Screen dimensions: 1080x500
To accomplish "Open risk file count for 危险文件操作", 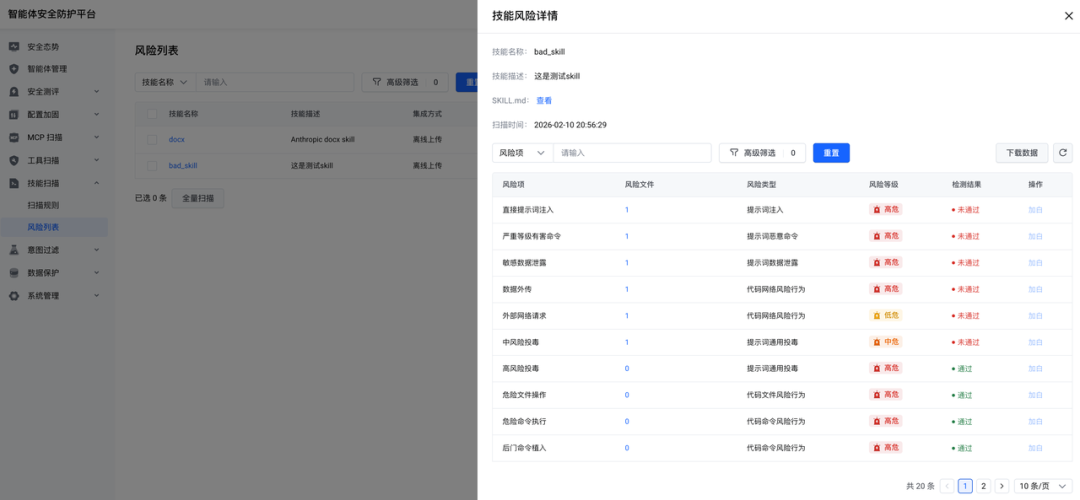I will coord(627,395).
